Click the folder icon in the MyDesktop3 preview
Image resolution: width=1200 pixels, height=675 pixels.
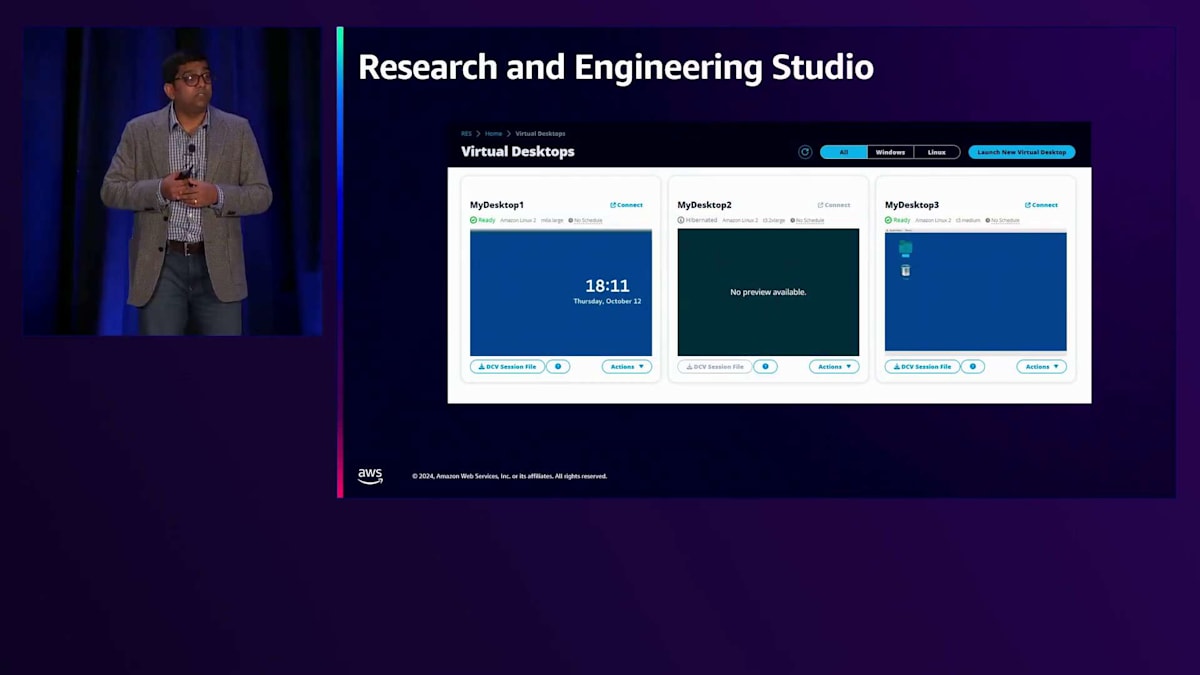coord(906,248)
